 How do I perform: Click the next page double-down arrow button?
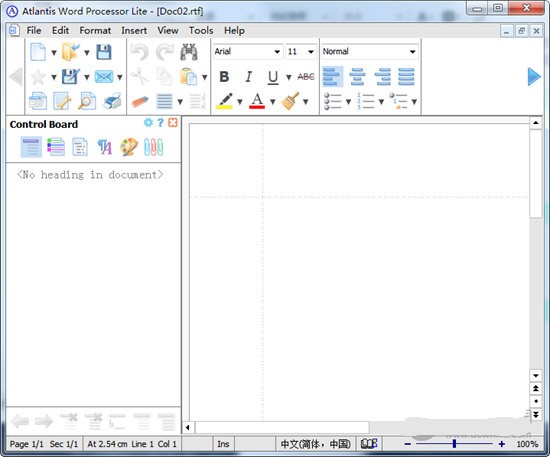(536, 415)
